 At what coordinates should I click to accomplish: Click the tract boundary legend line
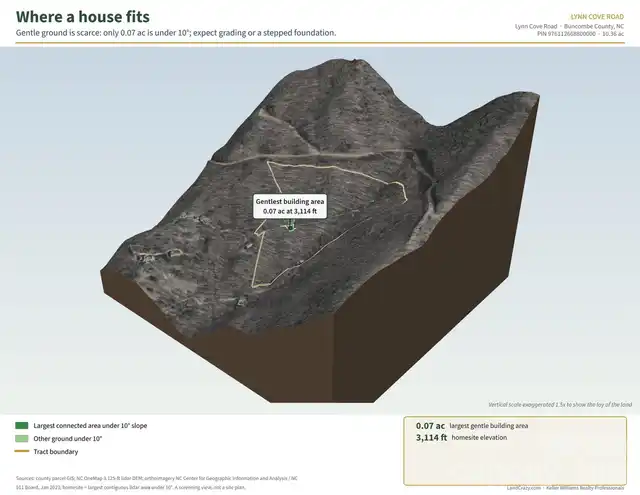[22, 451]
